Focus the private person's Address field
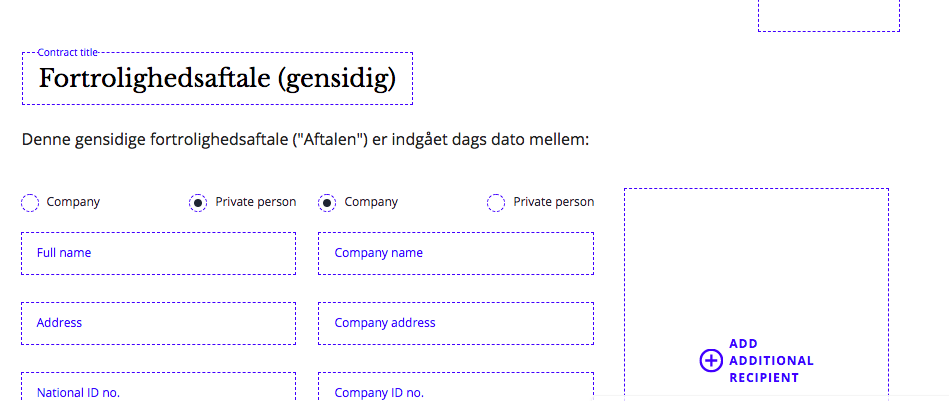The height and width of the screenshot is (401, 949). pos(158,323)
